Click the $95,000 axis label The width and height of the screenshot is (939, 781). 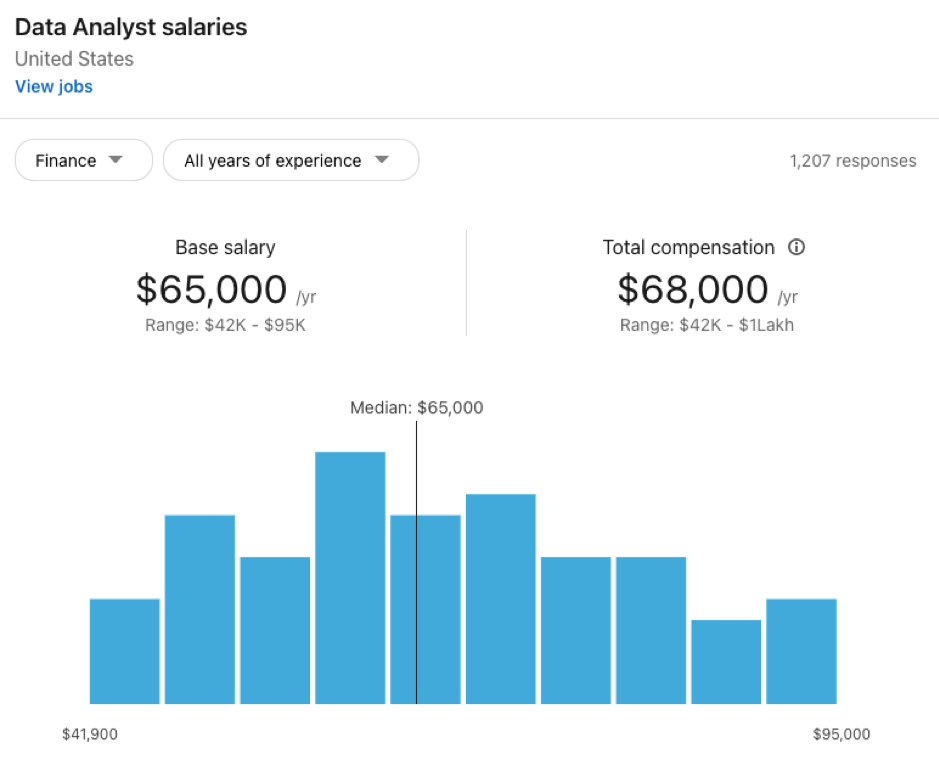(841, 734)
